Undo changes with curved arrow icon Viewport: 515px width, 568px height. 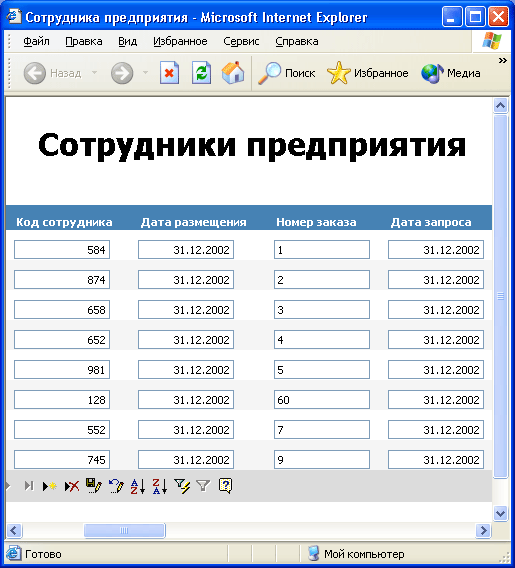click(x=116, y=486)
